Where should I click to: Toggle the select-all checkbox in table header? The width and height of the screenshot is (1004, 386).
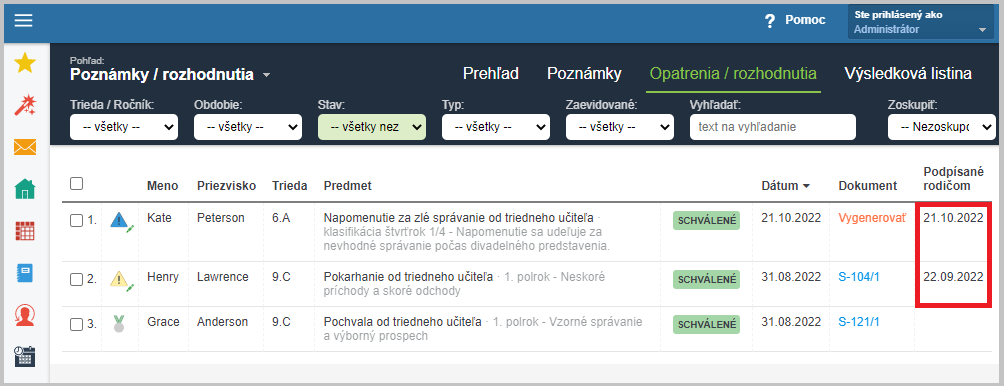click(76, 184)
